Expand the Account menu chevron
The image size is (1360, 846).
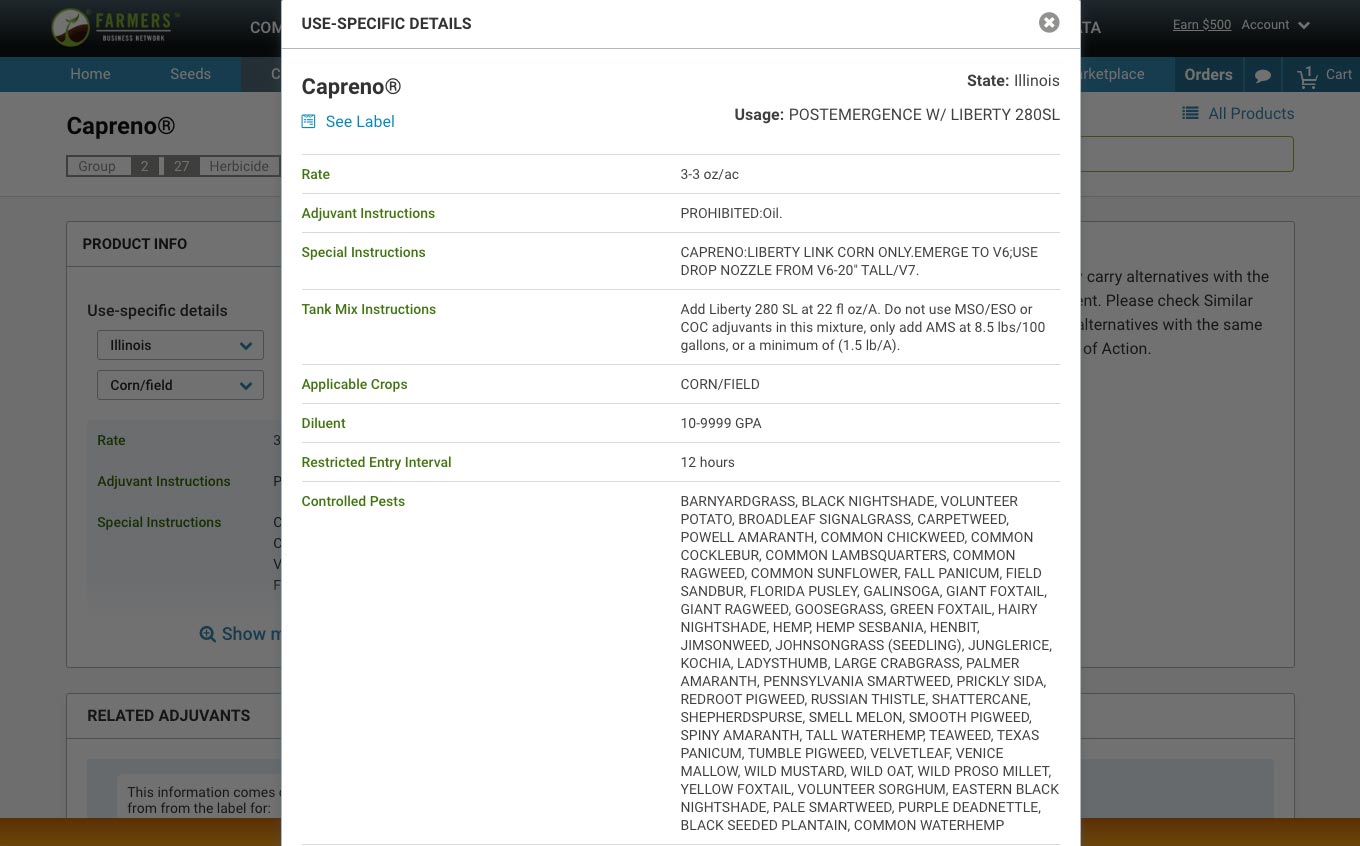1303,25
